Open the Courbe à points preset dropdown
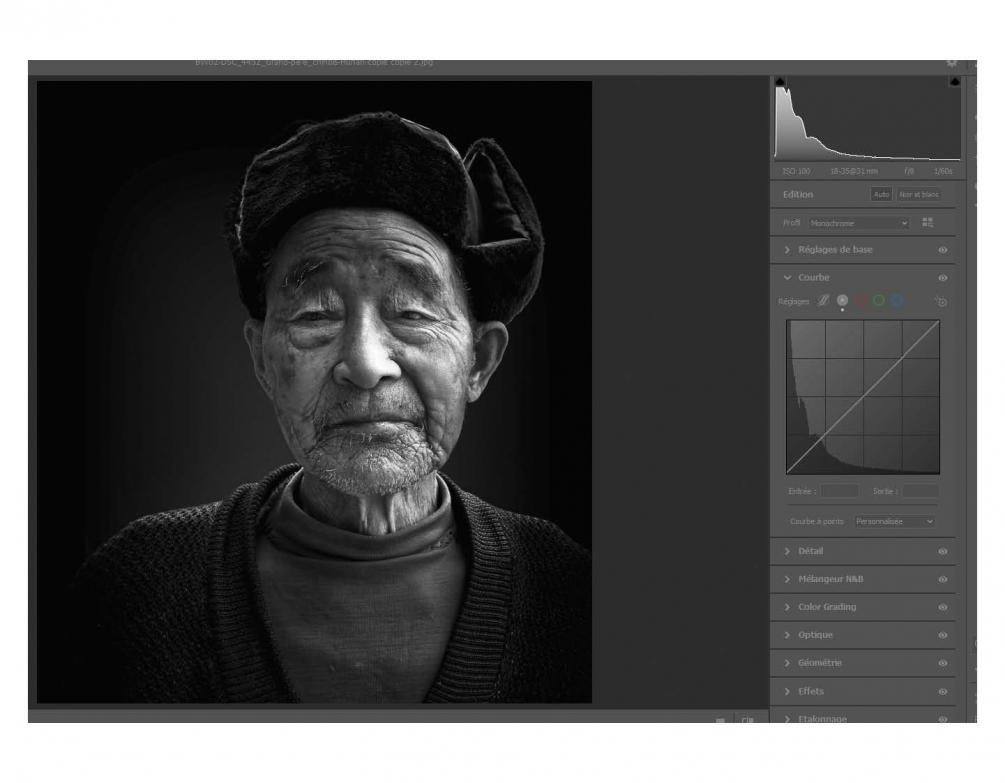The width and height of the screenshot is (1005, 783). [x=894, y=522]
